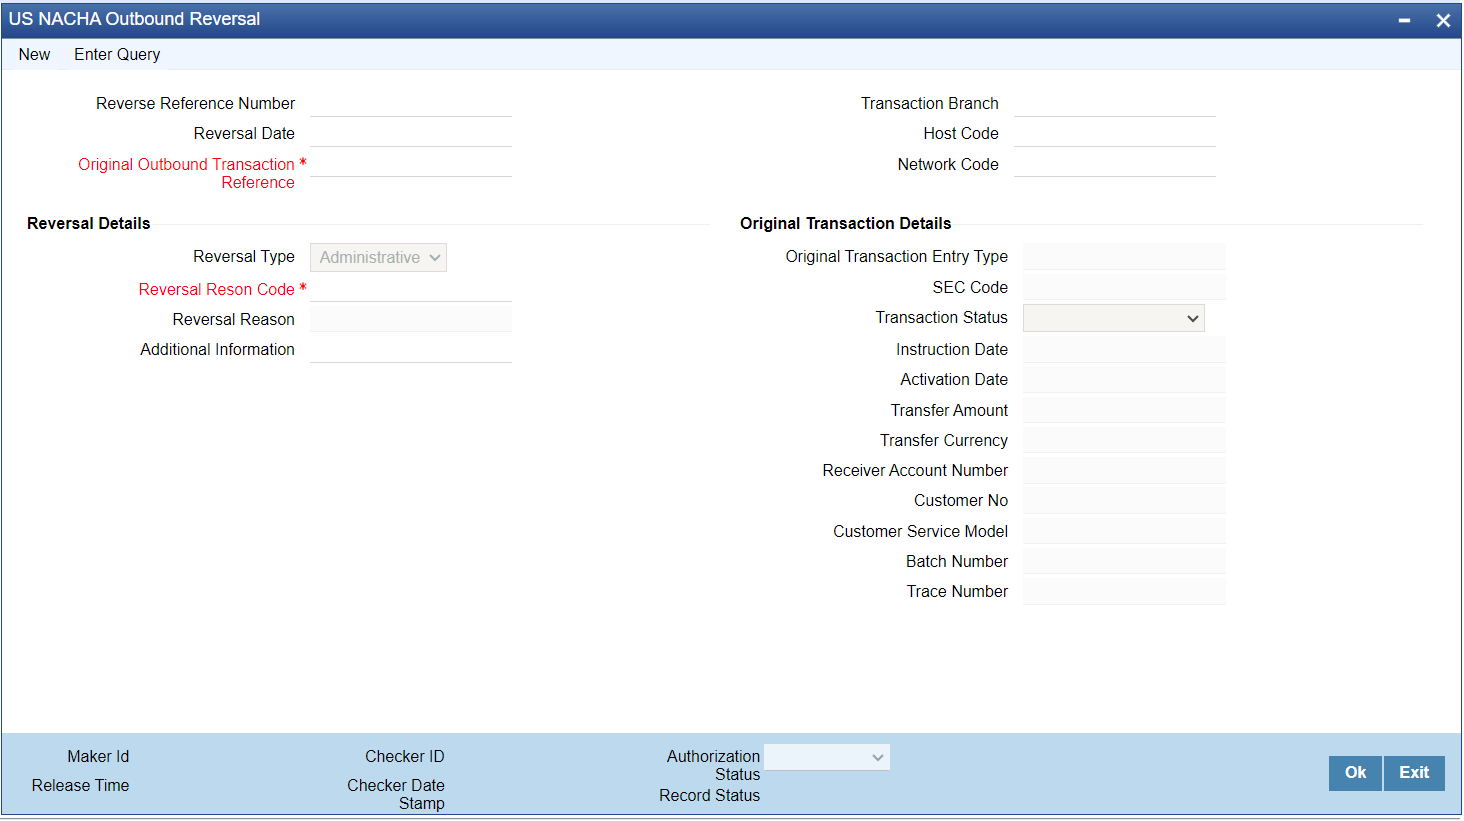Click the Record Status label

click(x=710, y=796)
